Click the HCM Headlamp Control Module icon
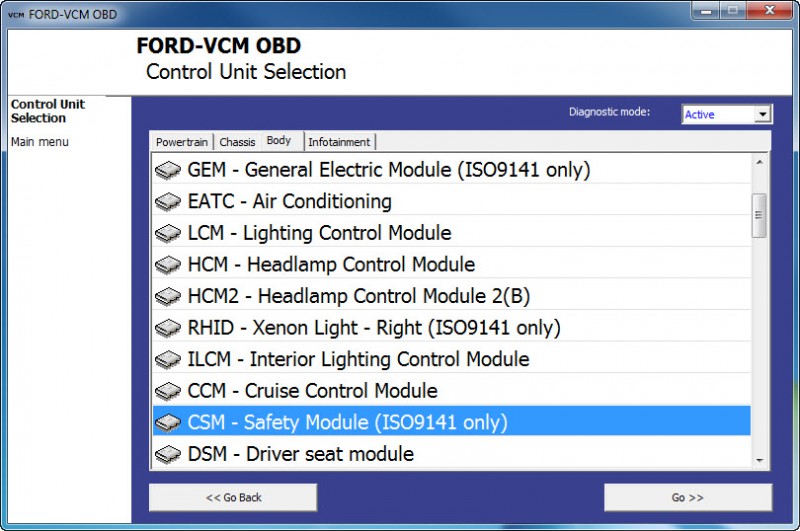 (168, 266)
